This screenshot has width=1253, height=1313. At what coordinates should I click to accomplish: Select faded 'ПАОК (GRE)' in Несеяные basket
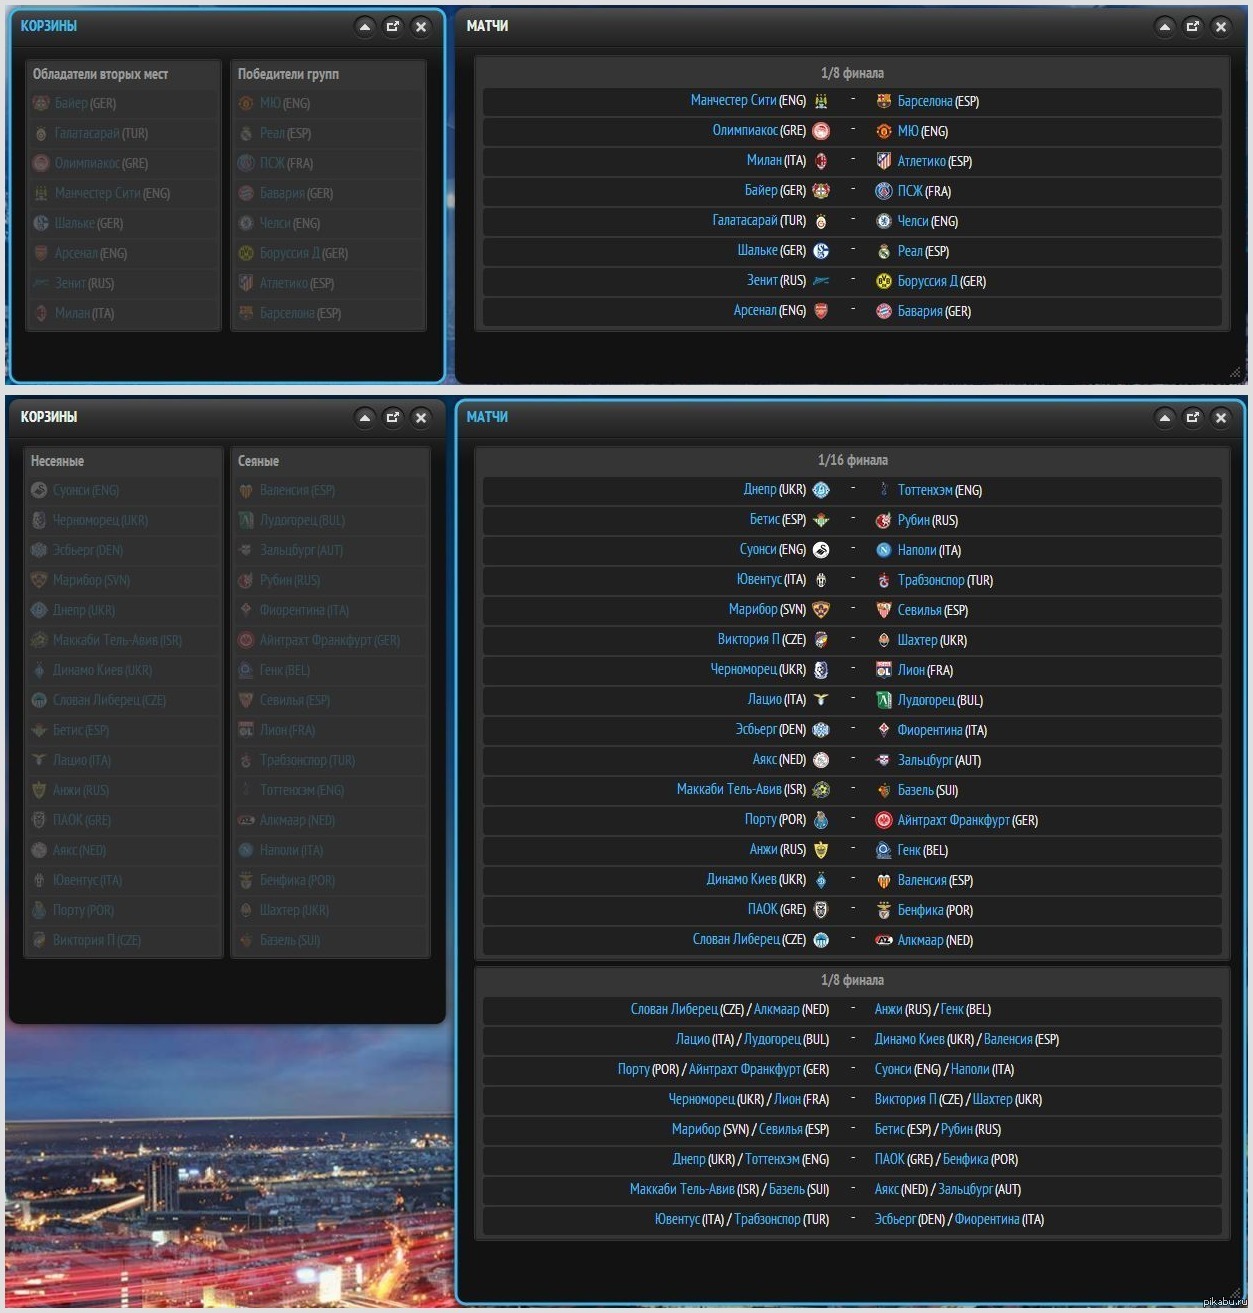click(81, 820)
